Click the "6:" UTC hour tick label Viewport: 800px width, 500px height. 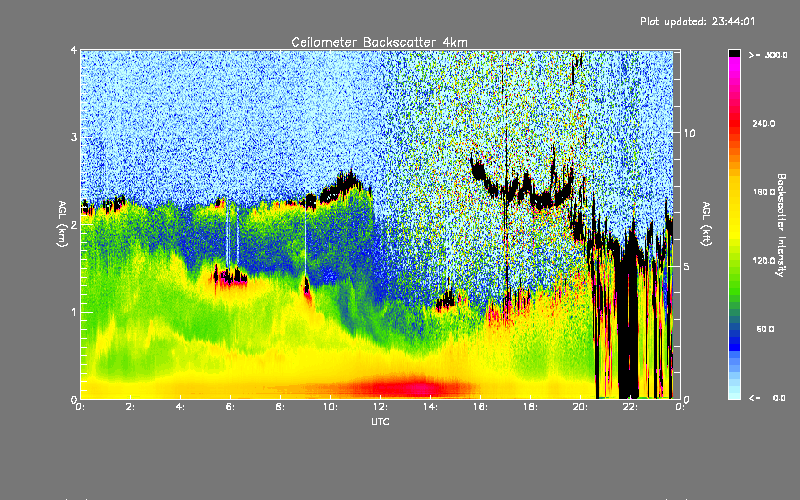pos(231,407)
